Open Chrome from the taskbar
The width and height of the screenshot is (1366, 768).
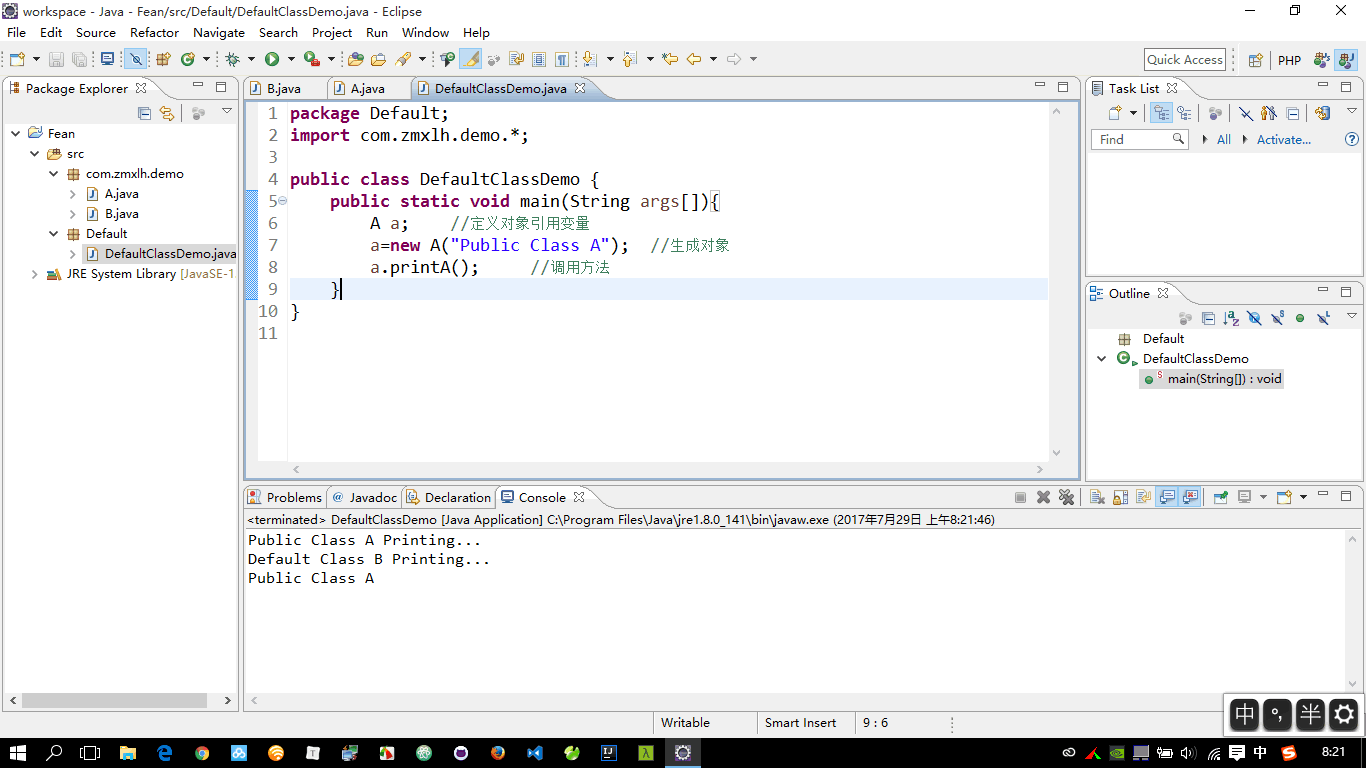click(202, 753)
